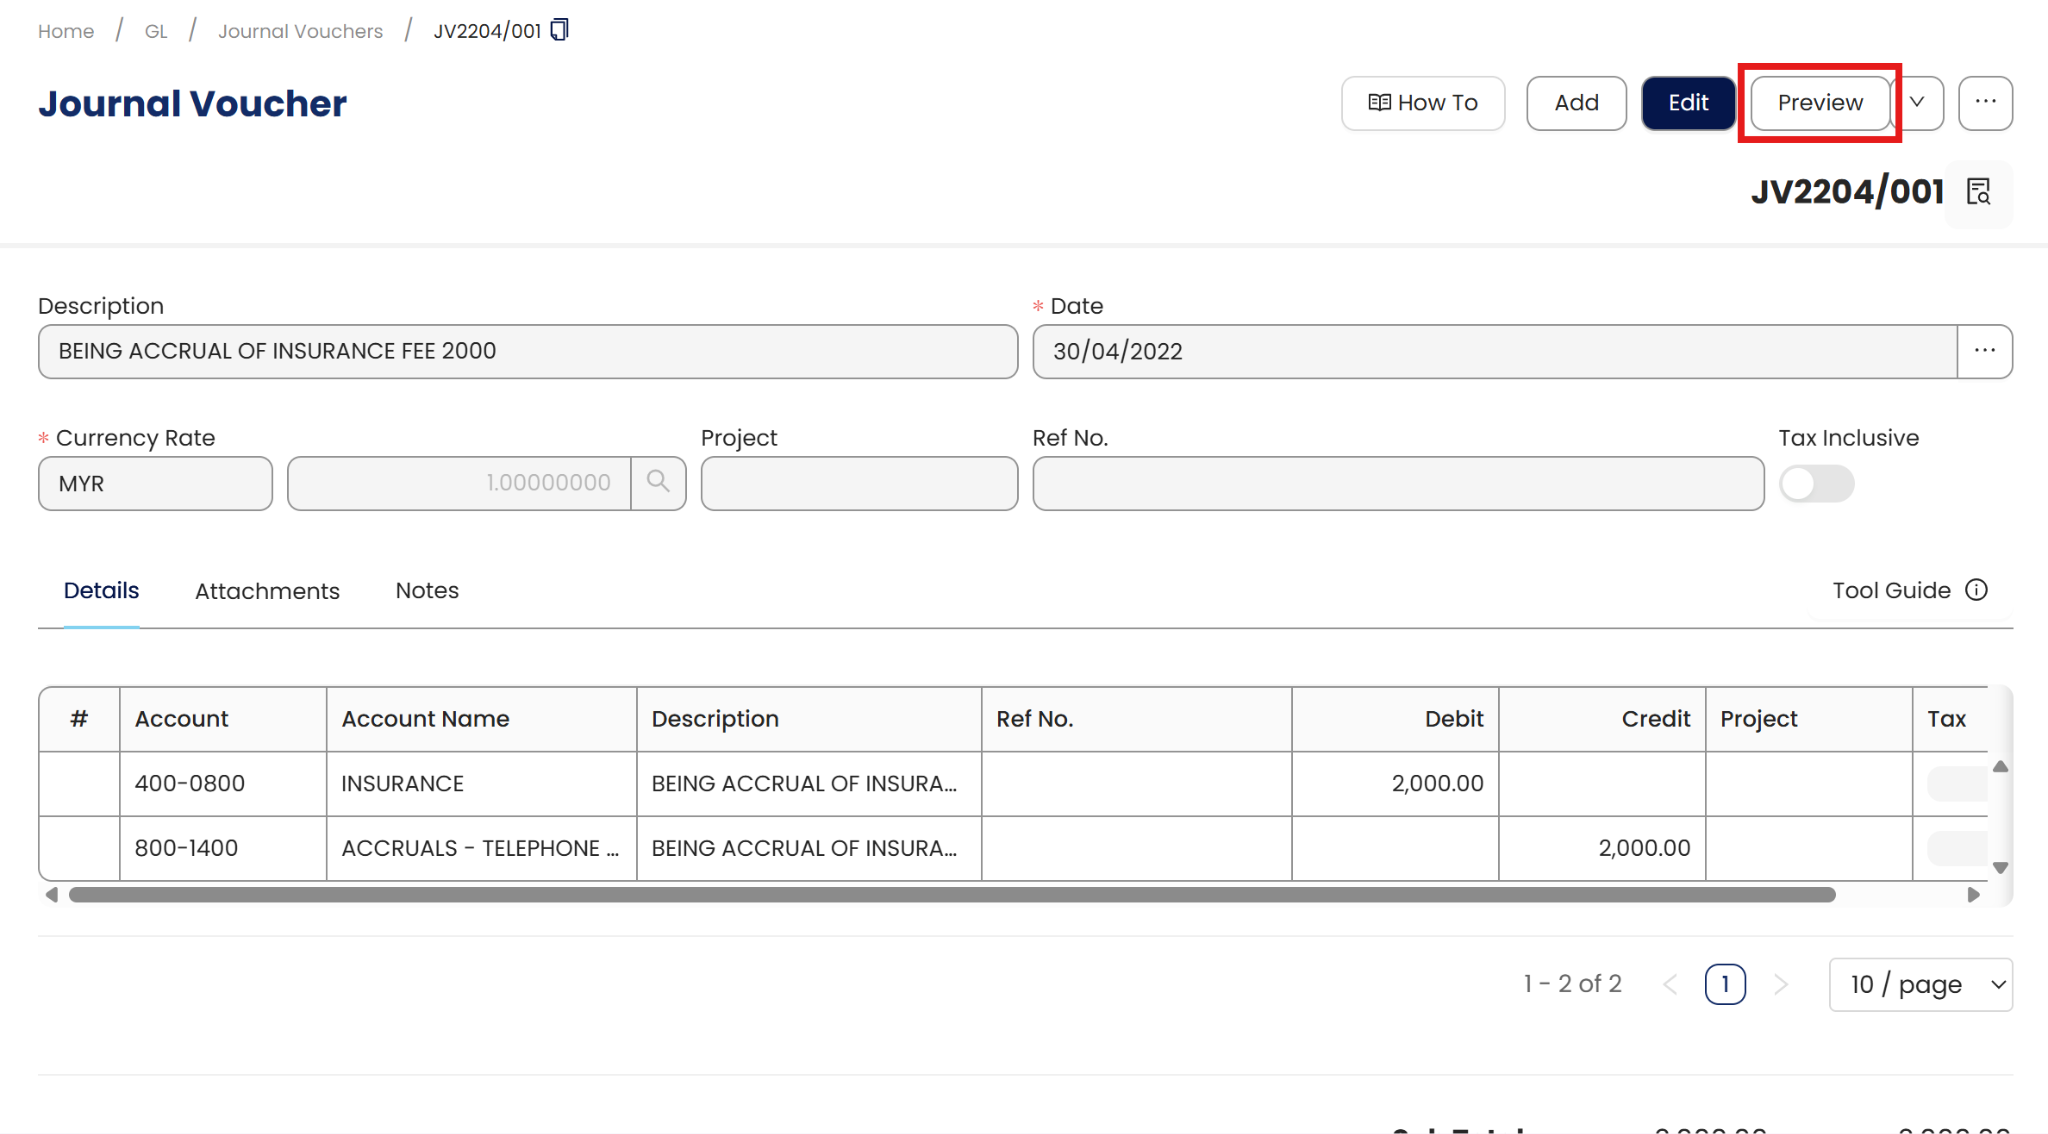
Task: Select page 1 in pagination
Action: (1725, 984)
